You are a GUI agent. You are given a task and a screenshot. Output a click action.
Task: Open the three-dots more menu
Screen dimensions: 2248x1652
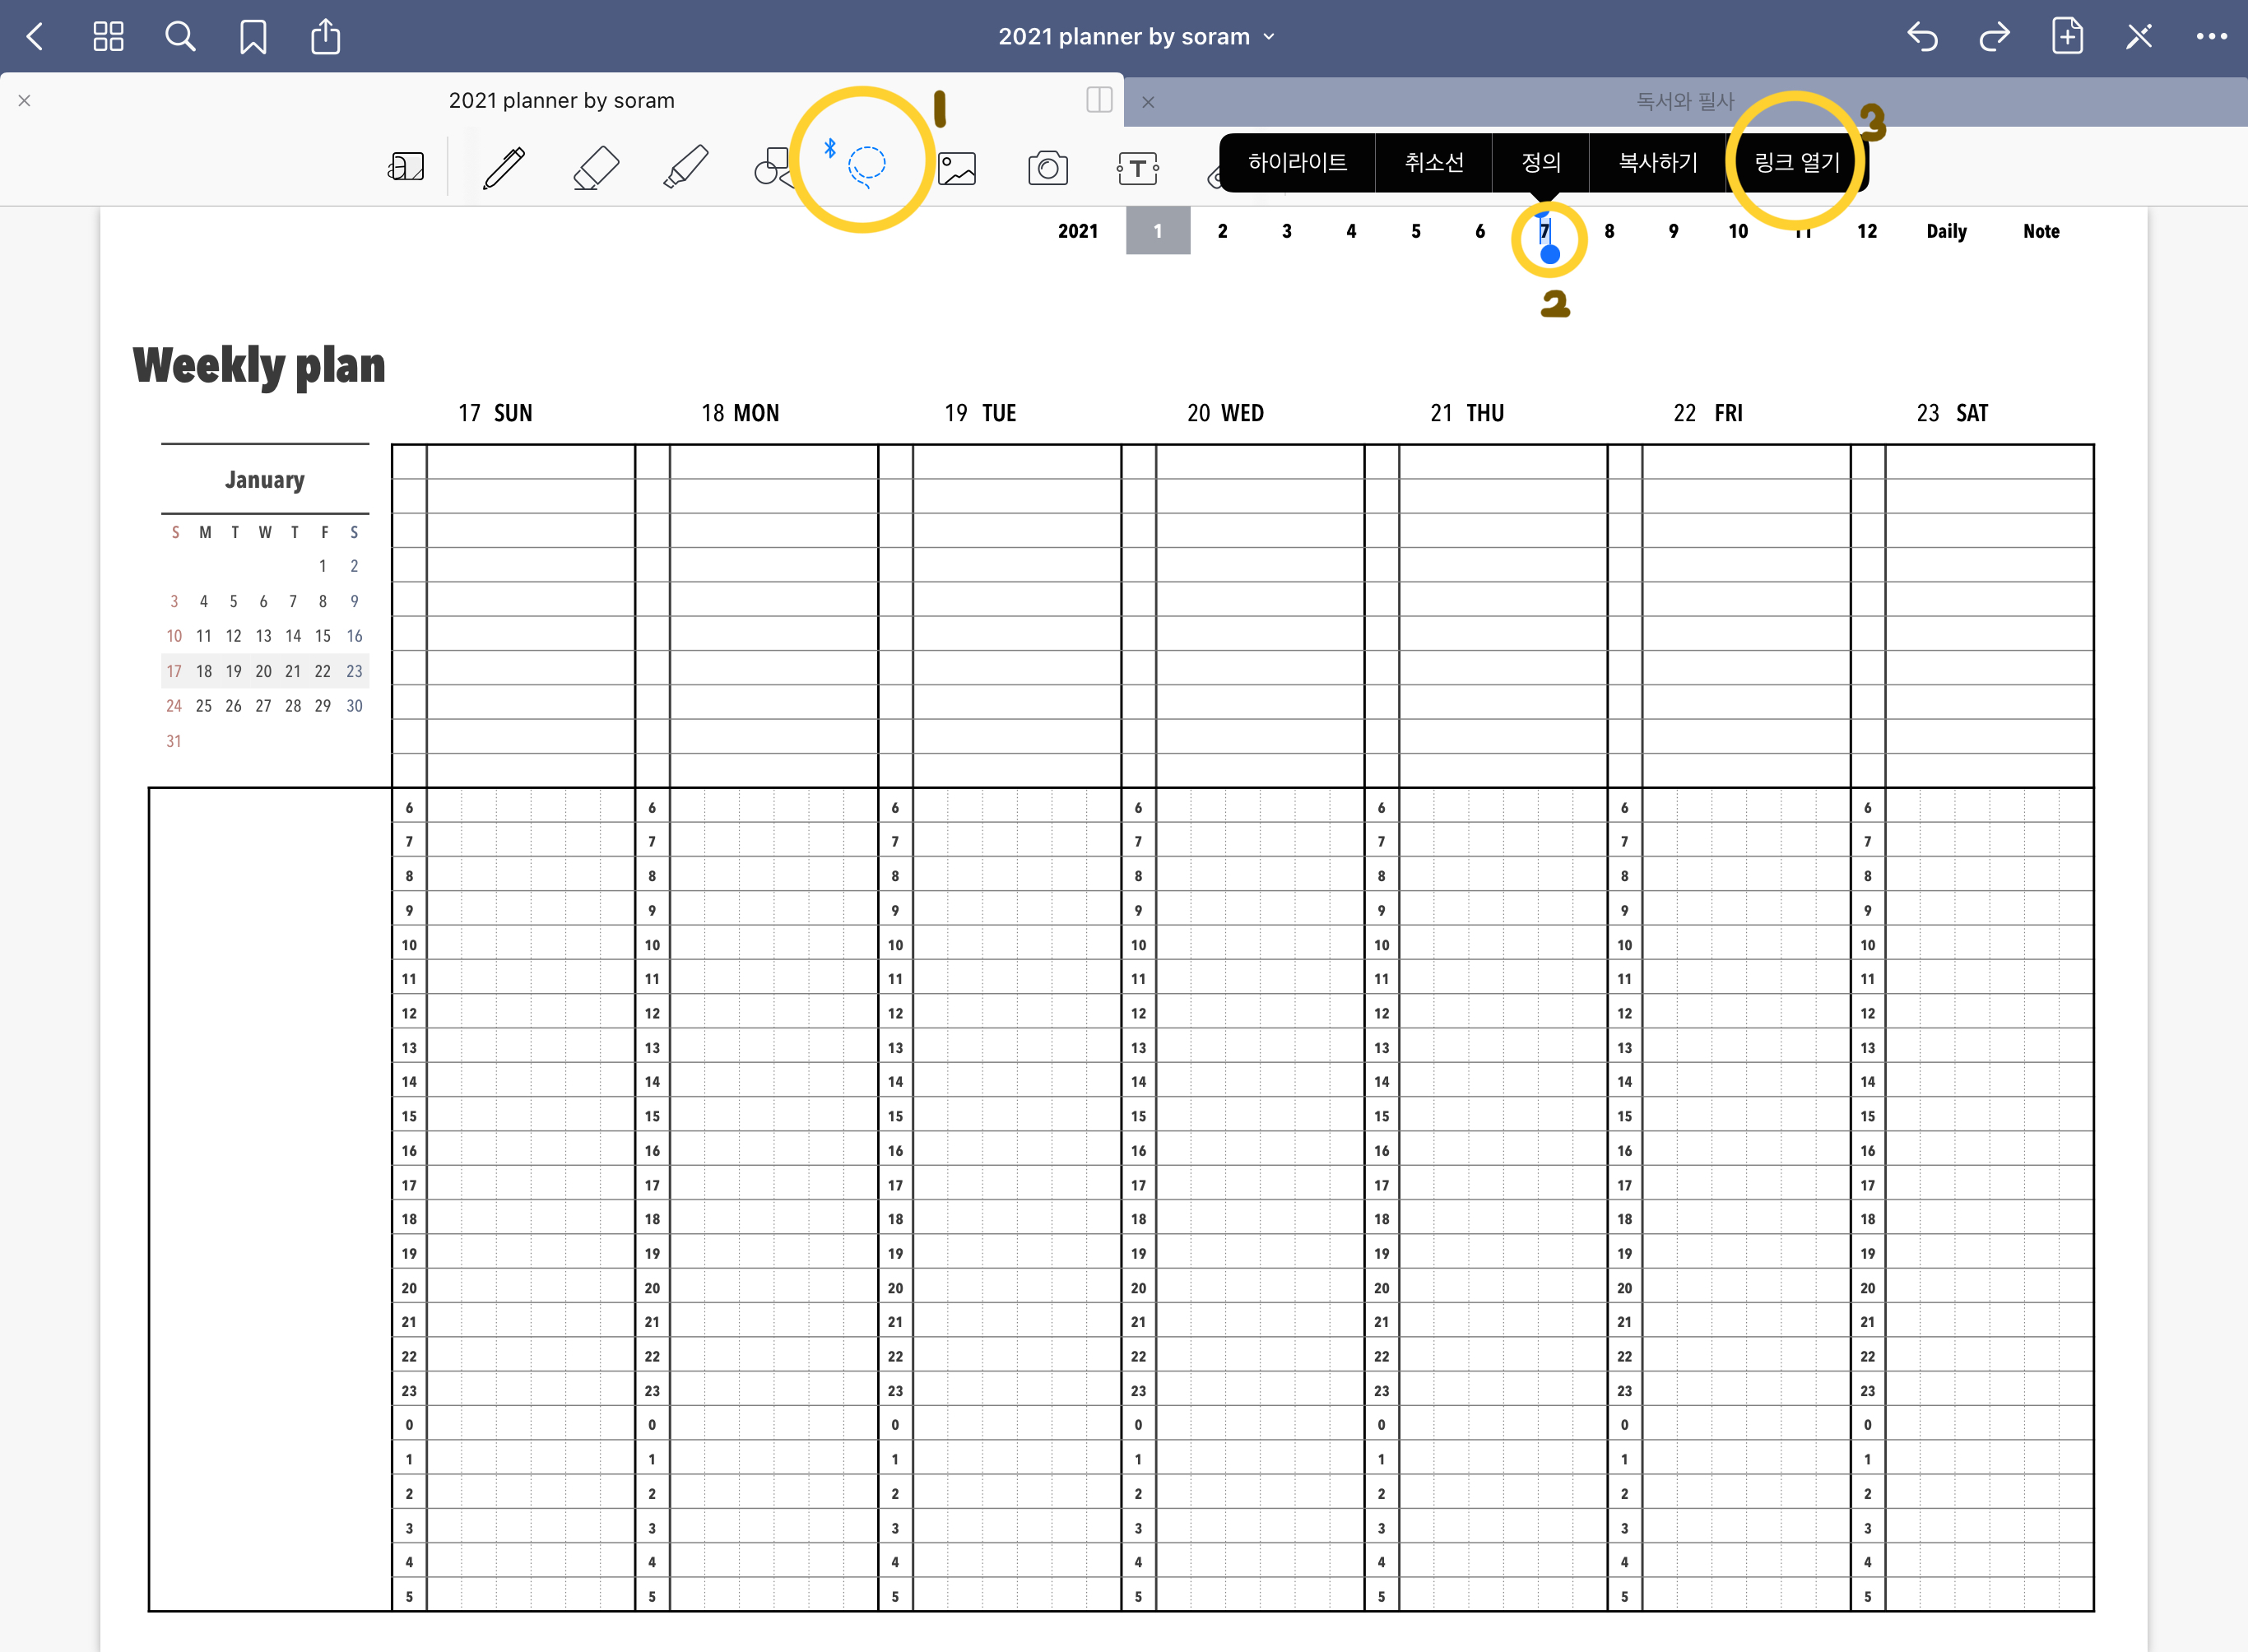(x=2211, y=37)
